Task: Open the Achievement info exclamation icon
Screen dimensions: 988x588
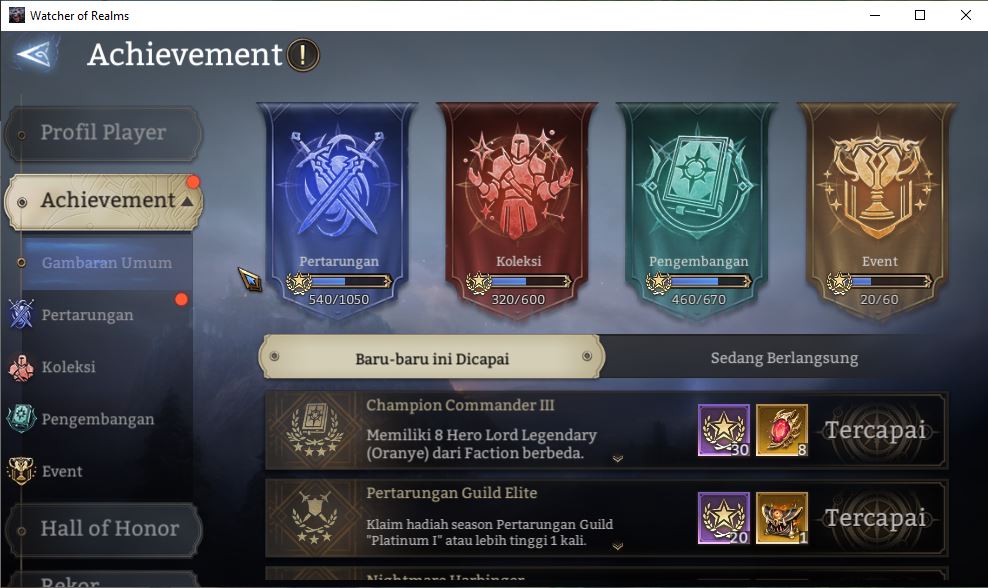Action: [x=303, y=55]
